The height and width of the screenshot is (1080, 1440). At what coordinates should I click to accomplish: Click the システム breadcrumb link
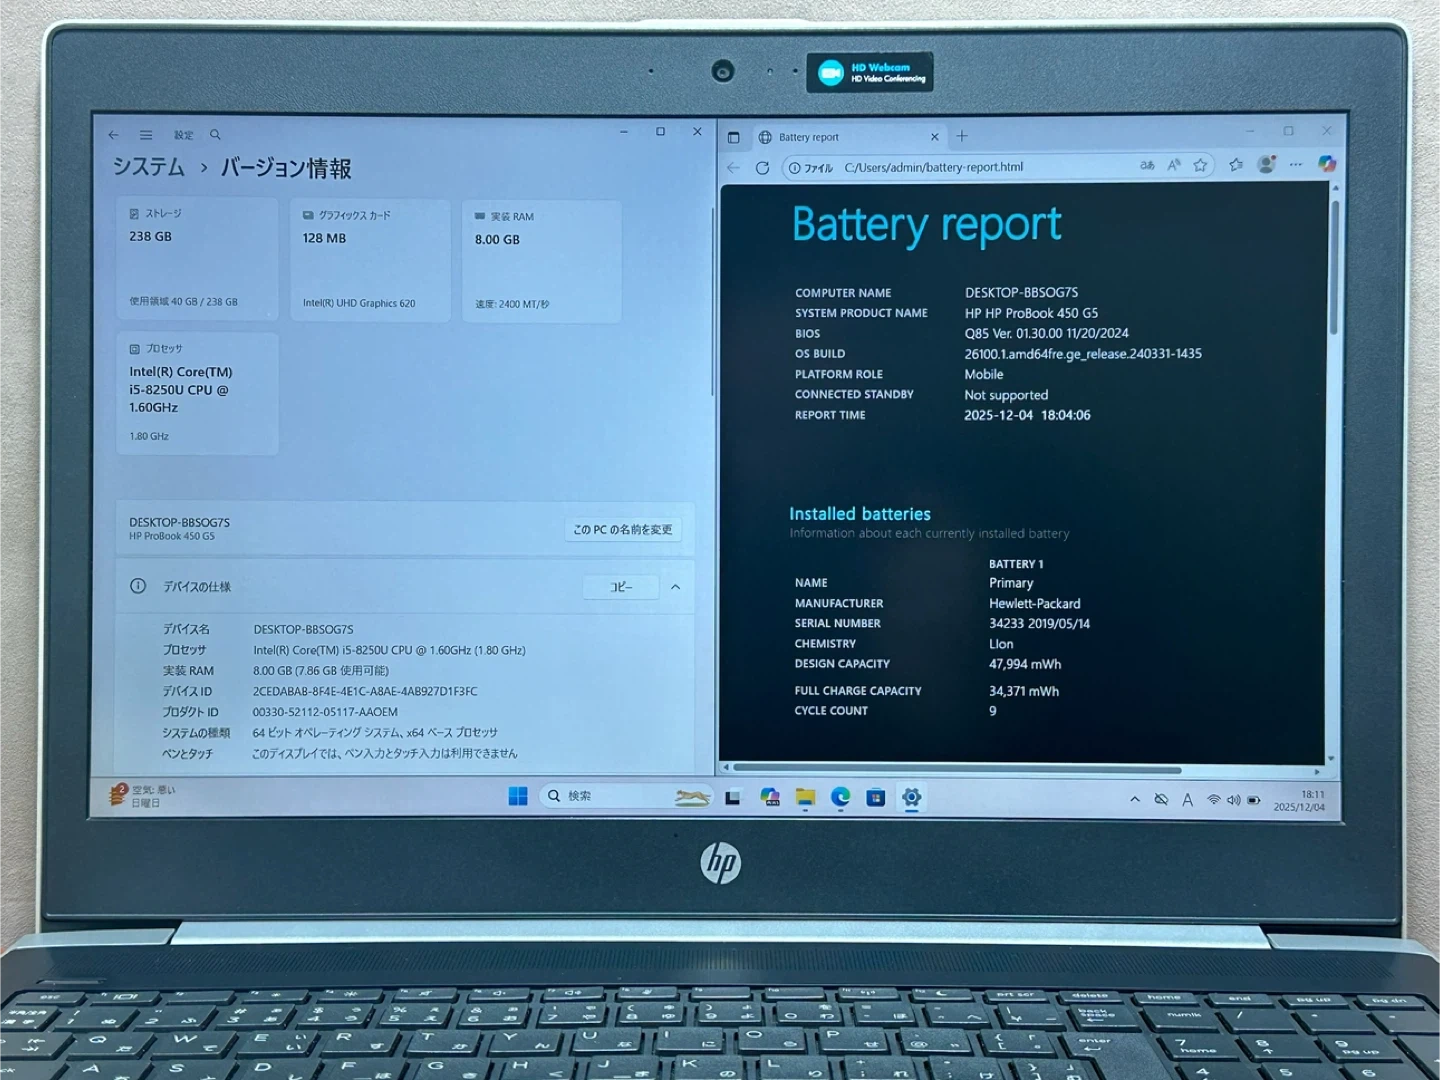148,167
